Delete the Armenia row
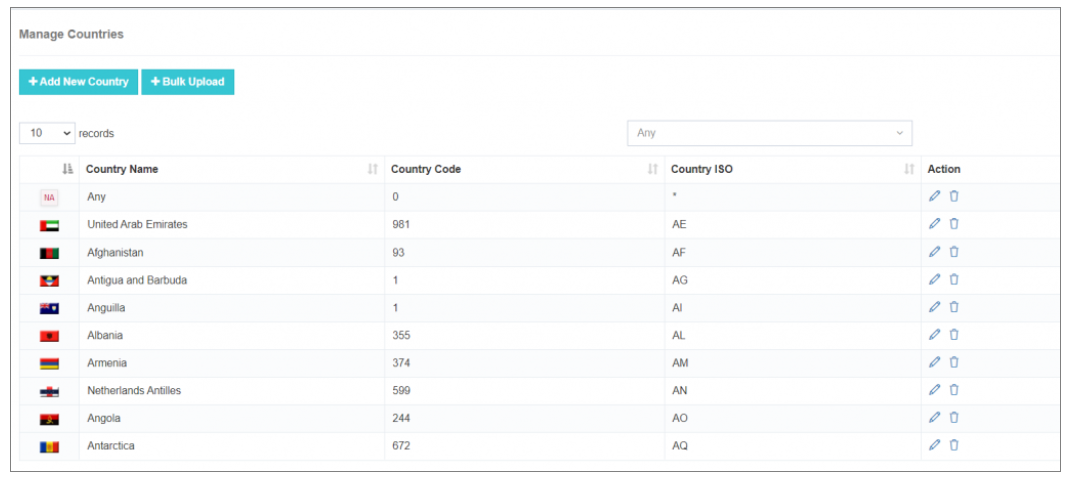Image resolution: width=1067 pixels, height=484 pixels. pyautogui.click(x=954, y=362)
